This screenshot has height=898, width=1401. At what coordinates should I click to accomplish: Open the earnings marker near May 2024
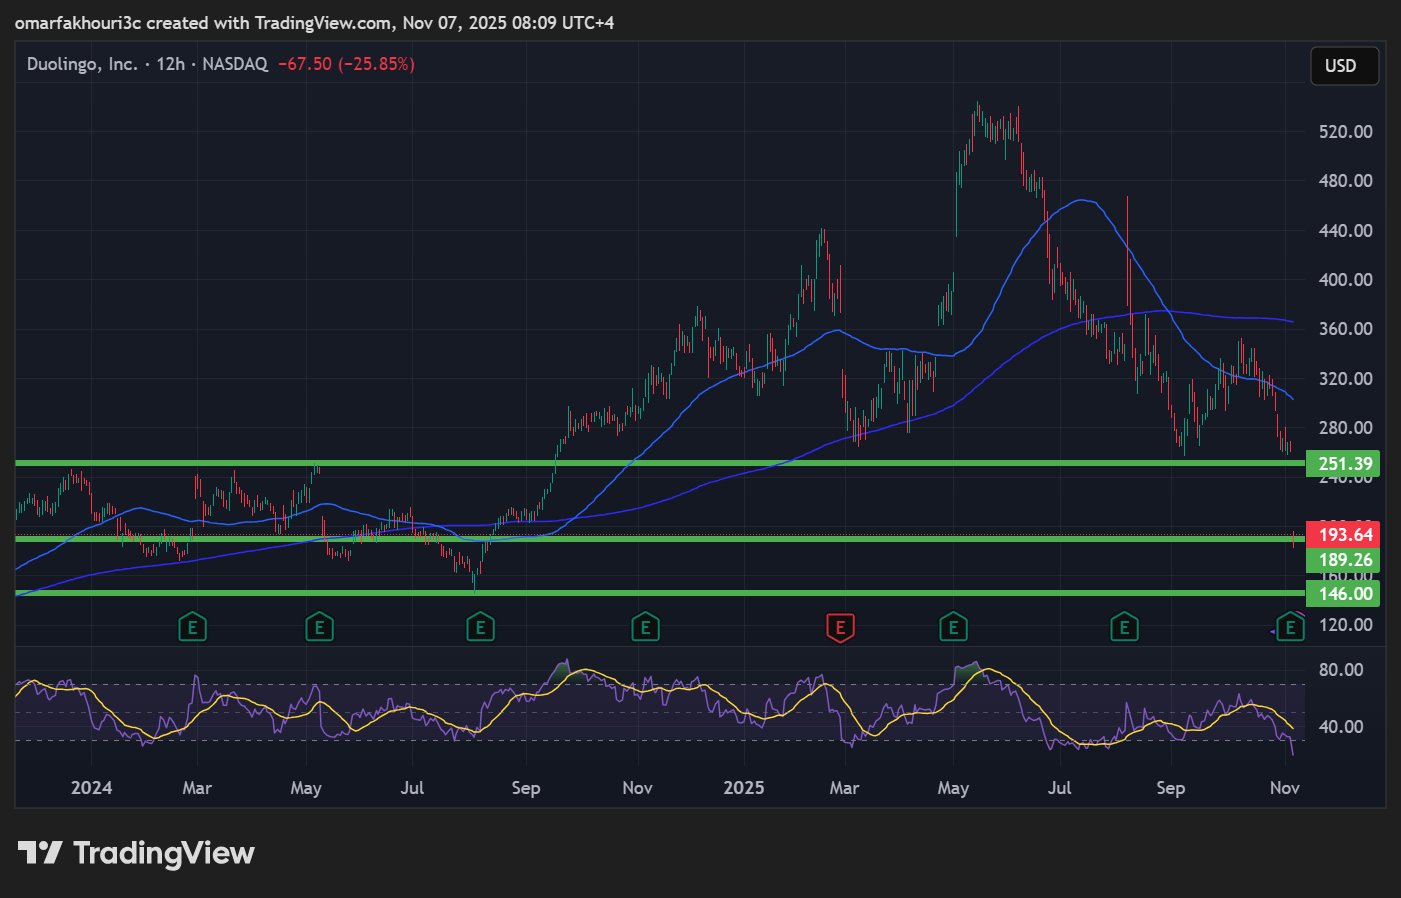click(x=319, y=628)
